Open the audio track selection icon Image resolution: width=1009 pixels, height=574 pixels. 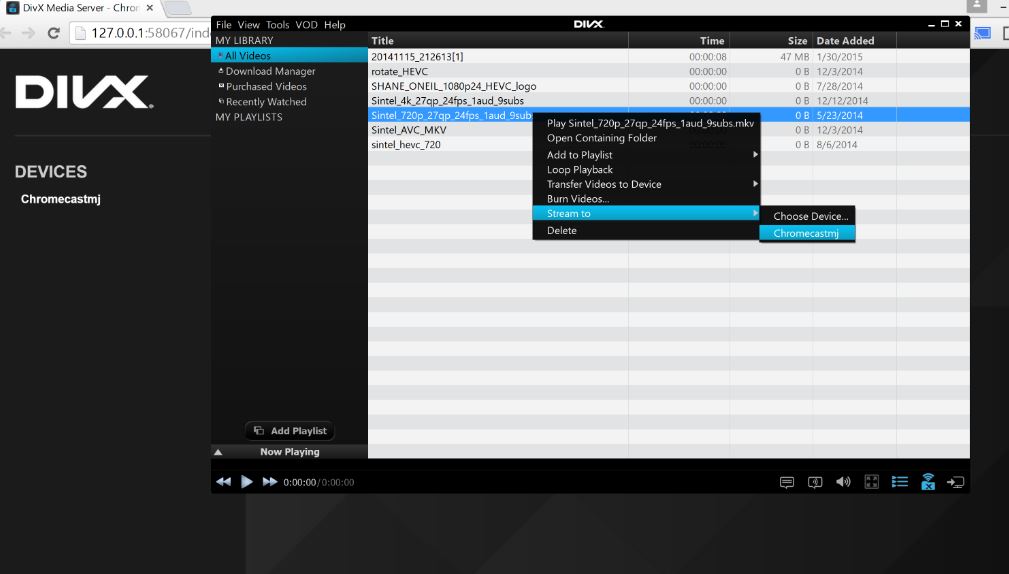click(815, 482)
